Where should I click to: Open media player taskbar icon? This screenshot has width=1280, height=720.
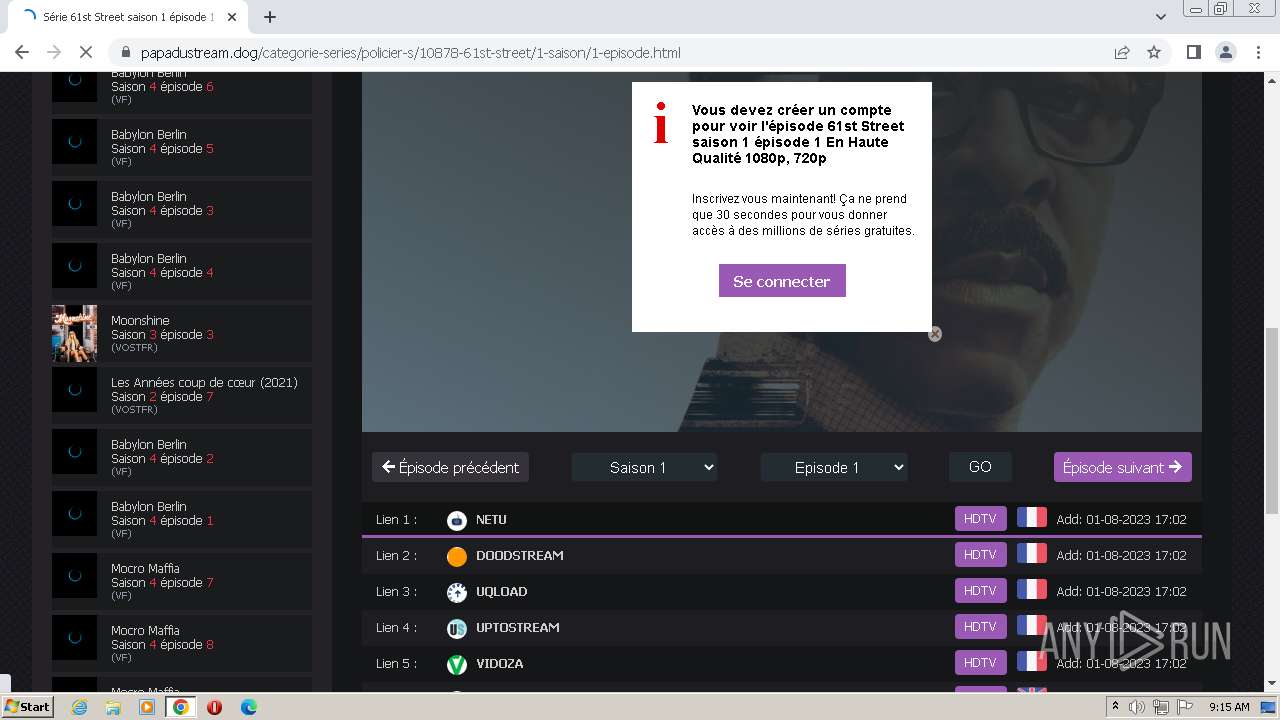pyautogui.click(x=147, y=707)
